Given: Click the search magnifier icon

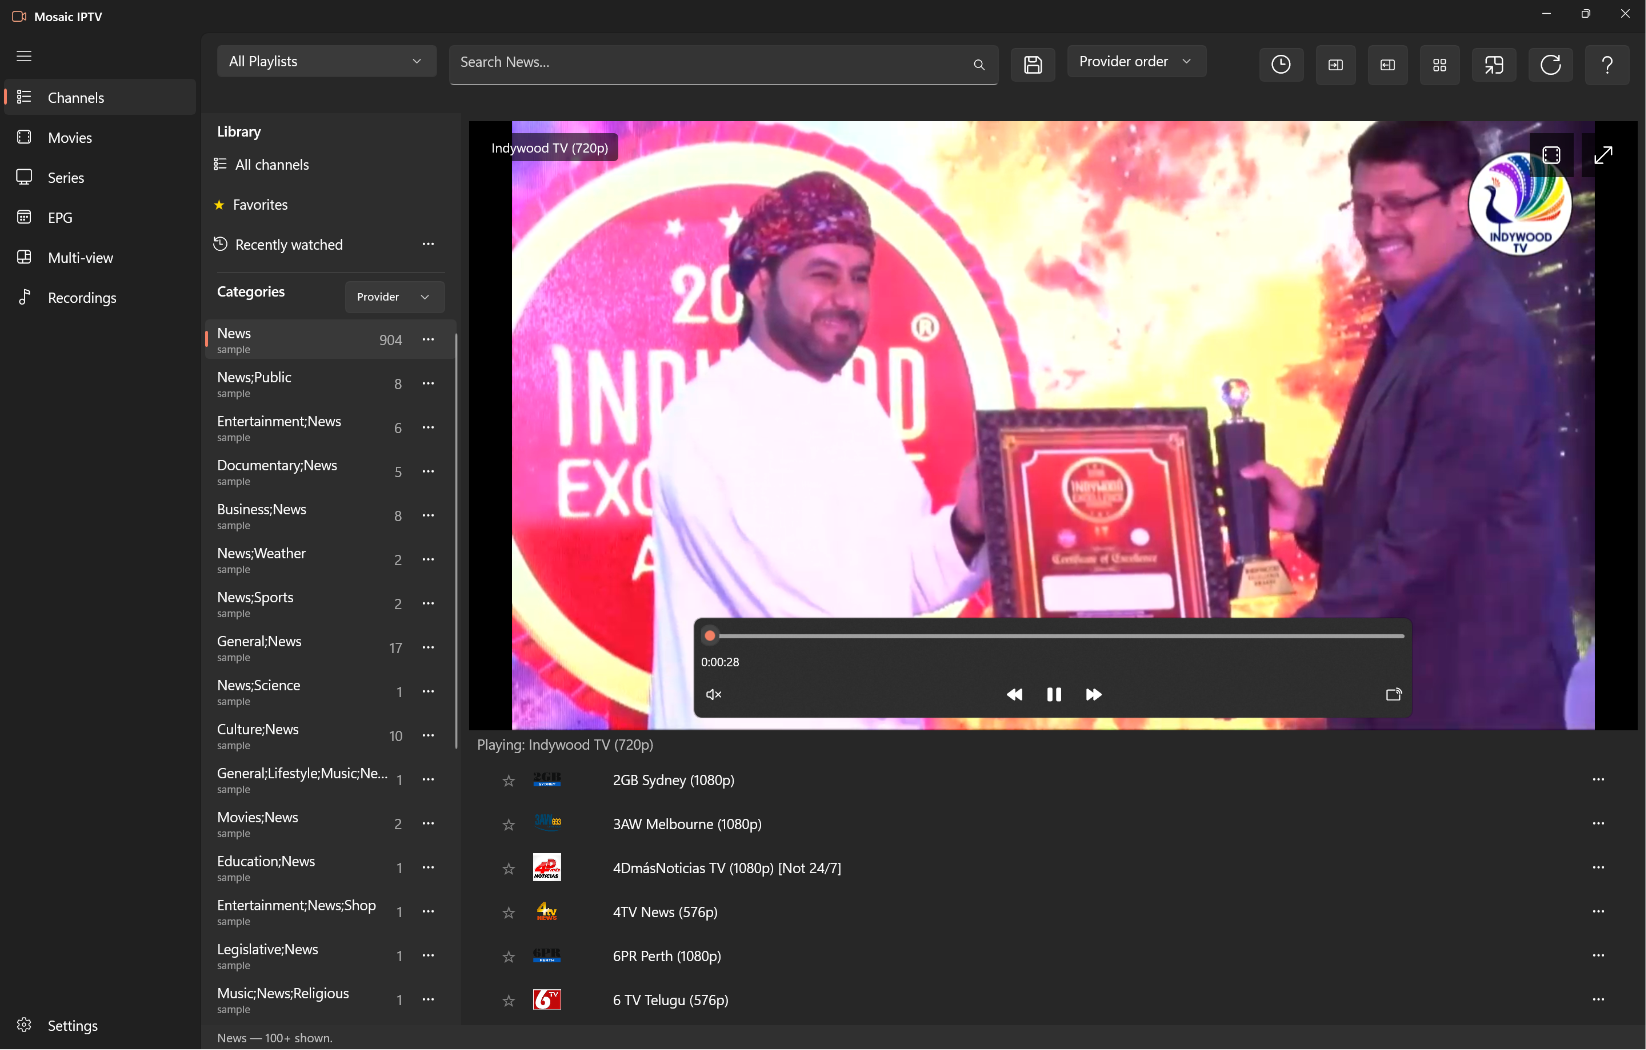Looking at the screenshot, I should pos(979,64).
